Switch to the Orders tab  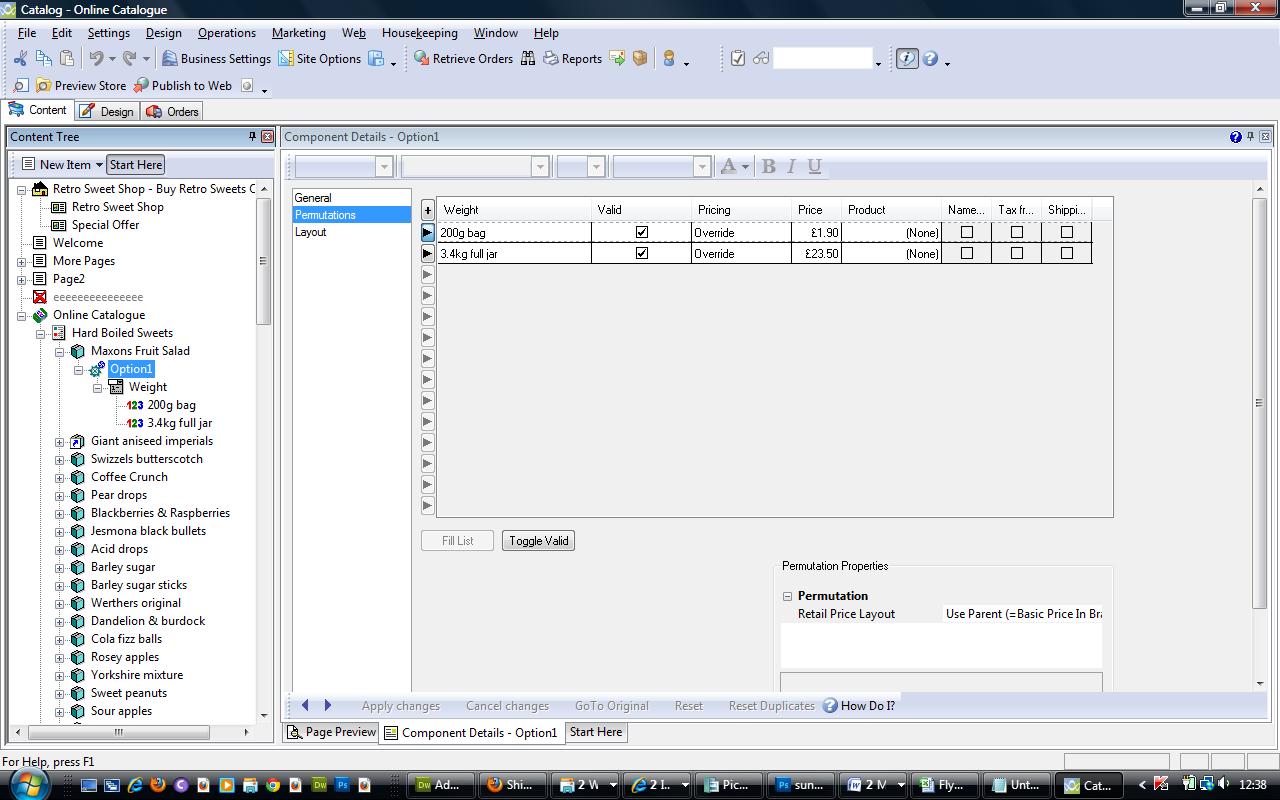pyautogui.click(x=172, y=112)
